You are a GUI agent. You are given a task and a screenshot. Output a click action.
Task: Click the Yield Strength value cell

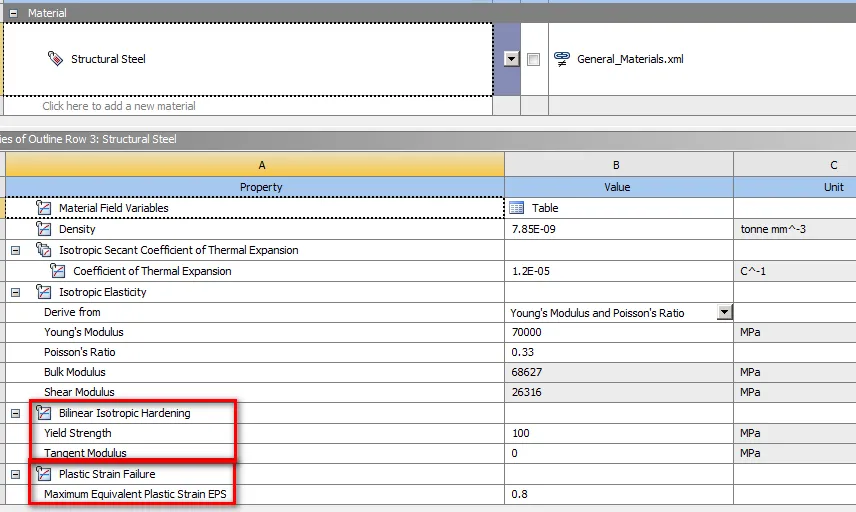point(617,433)
